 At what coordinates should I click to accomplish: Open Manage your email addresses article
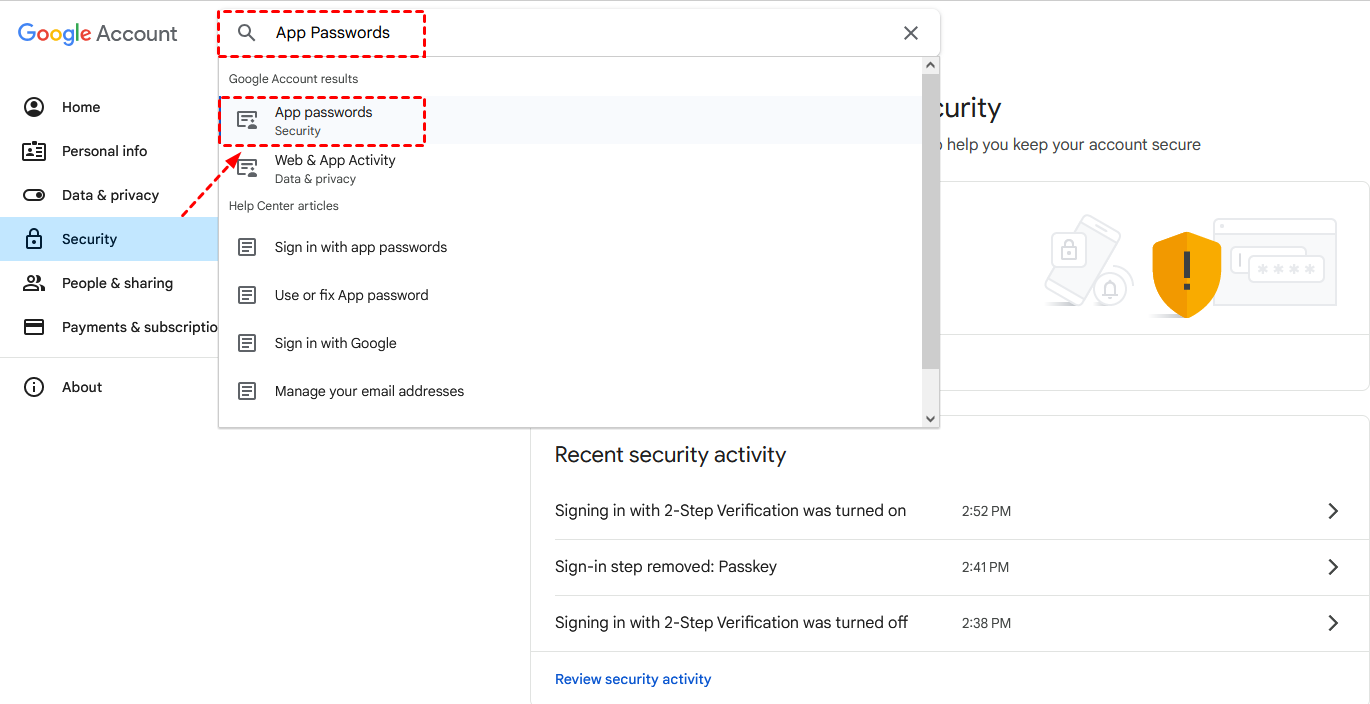click(369, 391)
